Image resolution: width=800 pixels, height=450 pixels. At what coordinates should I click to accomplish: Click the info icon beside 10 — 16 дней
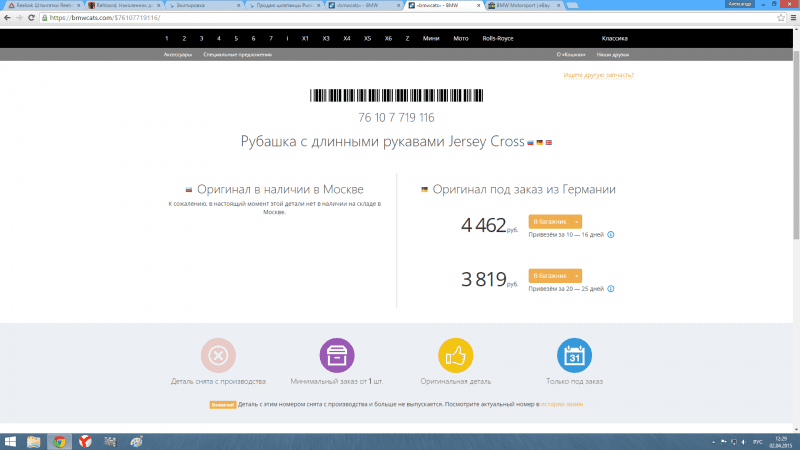[x=611, y=235]
